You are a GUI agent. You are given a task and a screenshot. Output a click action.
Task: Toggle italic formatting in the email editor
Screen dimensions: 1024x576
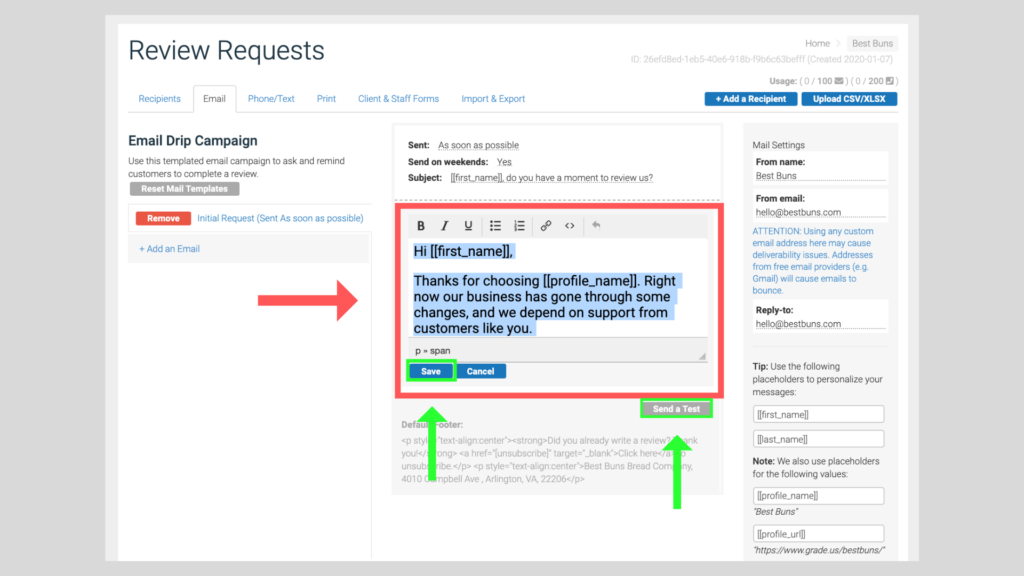coord(445,226)
